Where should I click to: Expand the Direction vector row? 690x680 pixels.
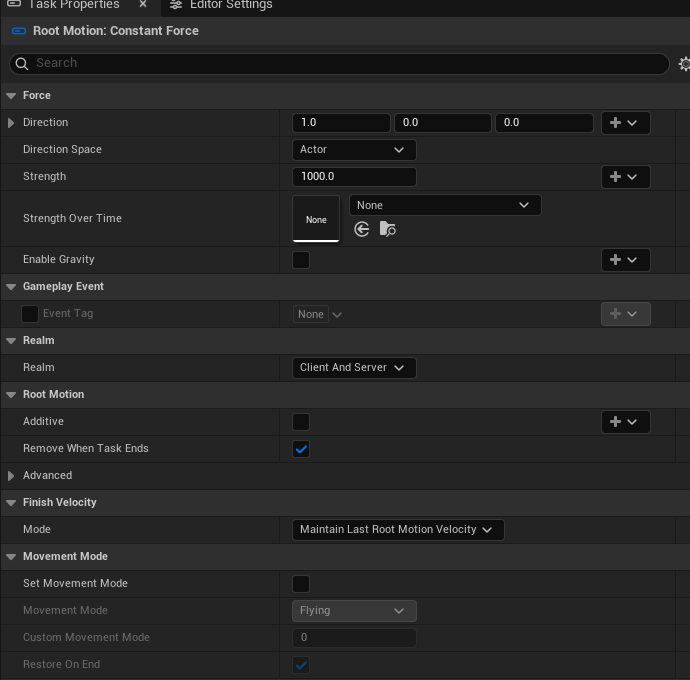pyautogui.click(x=11, y=123)
